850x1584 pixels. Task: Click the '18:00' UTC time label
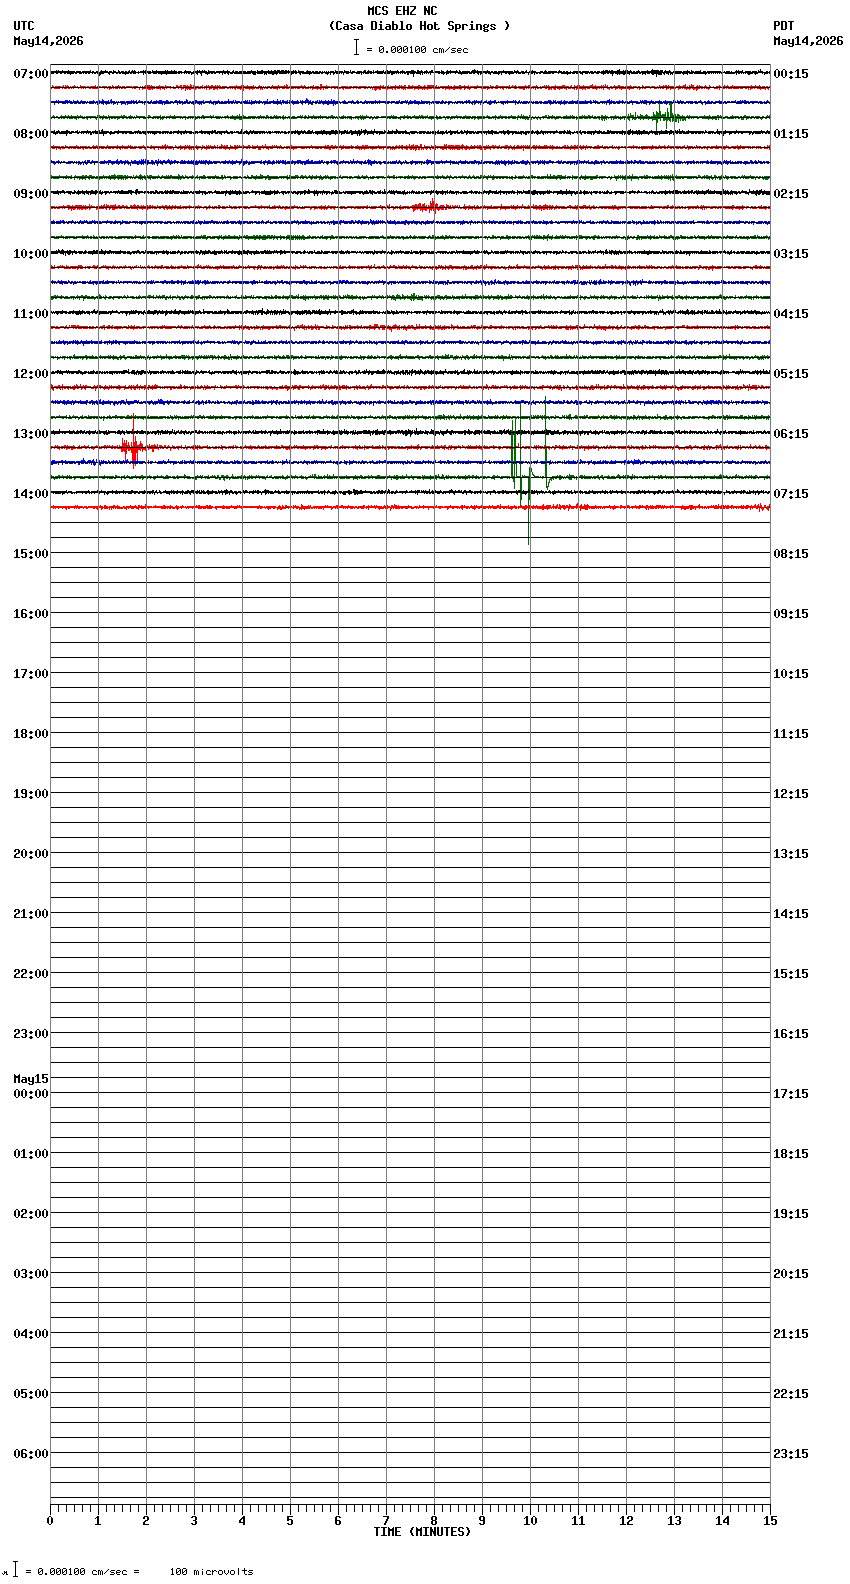pos(30,734)
